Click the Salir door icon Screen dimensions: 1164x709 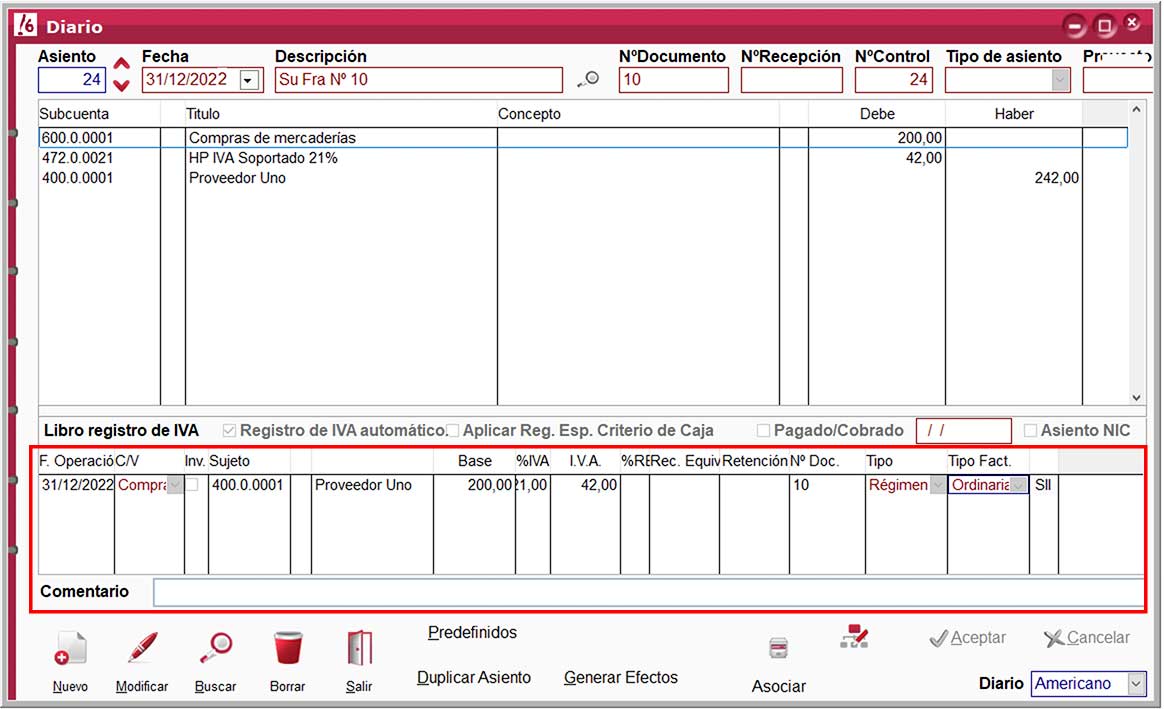[359, 648]
